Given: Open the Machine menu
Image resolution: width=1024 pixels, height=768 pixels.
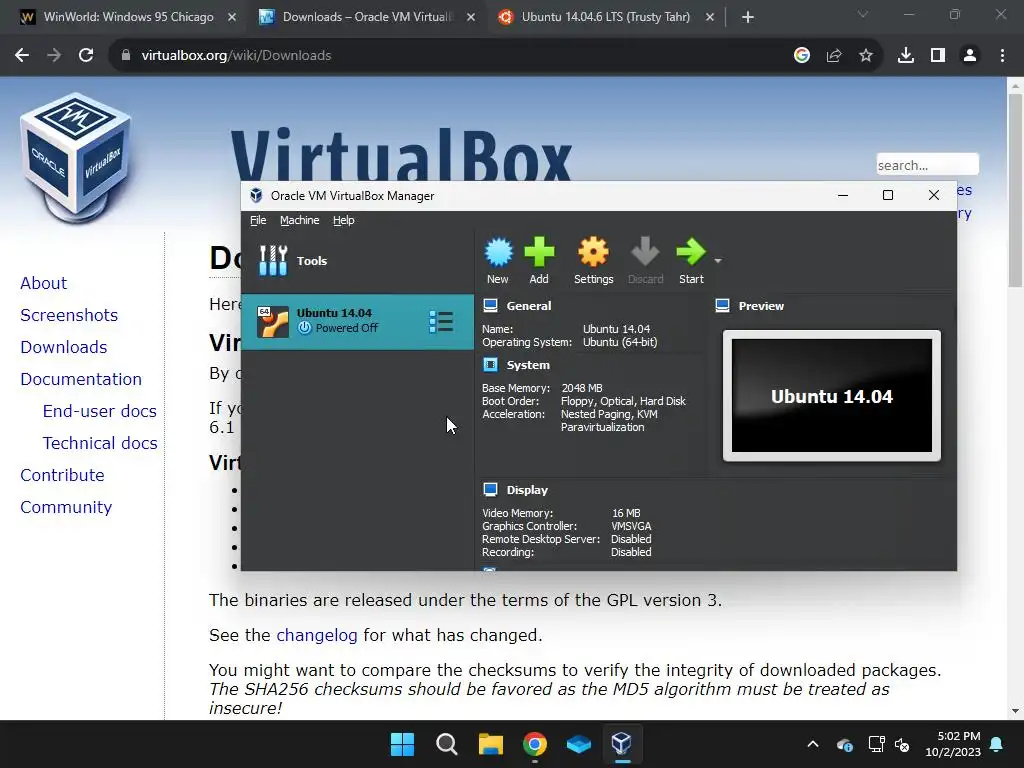Looking at the screenshot, I should (300, 220).
